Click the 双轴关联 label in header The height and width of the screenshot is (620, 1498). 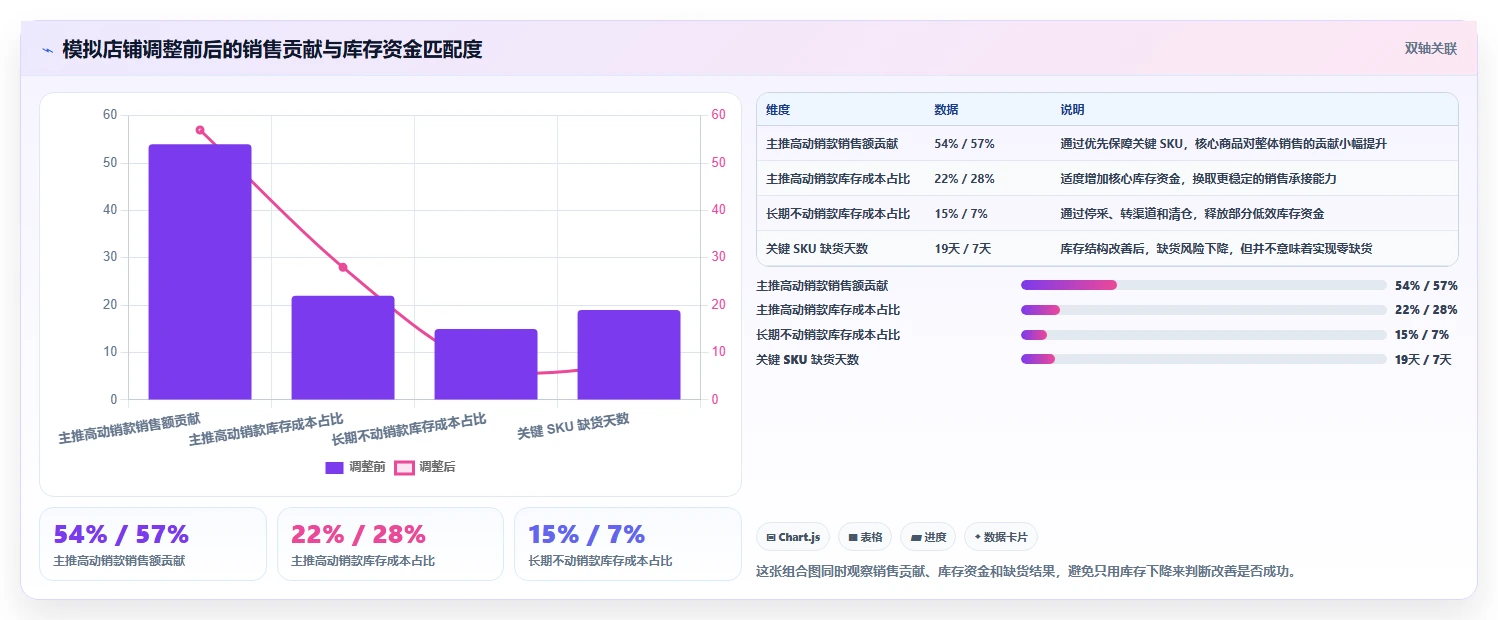[1431, 48]
